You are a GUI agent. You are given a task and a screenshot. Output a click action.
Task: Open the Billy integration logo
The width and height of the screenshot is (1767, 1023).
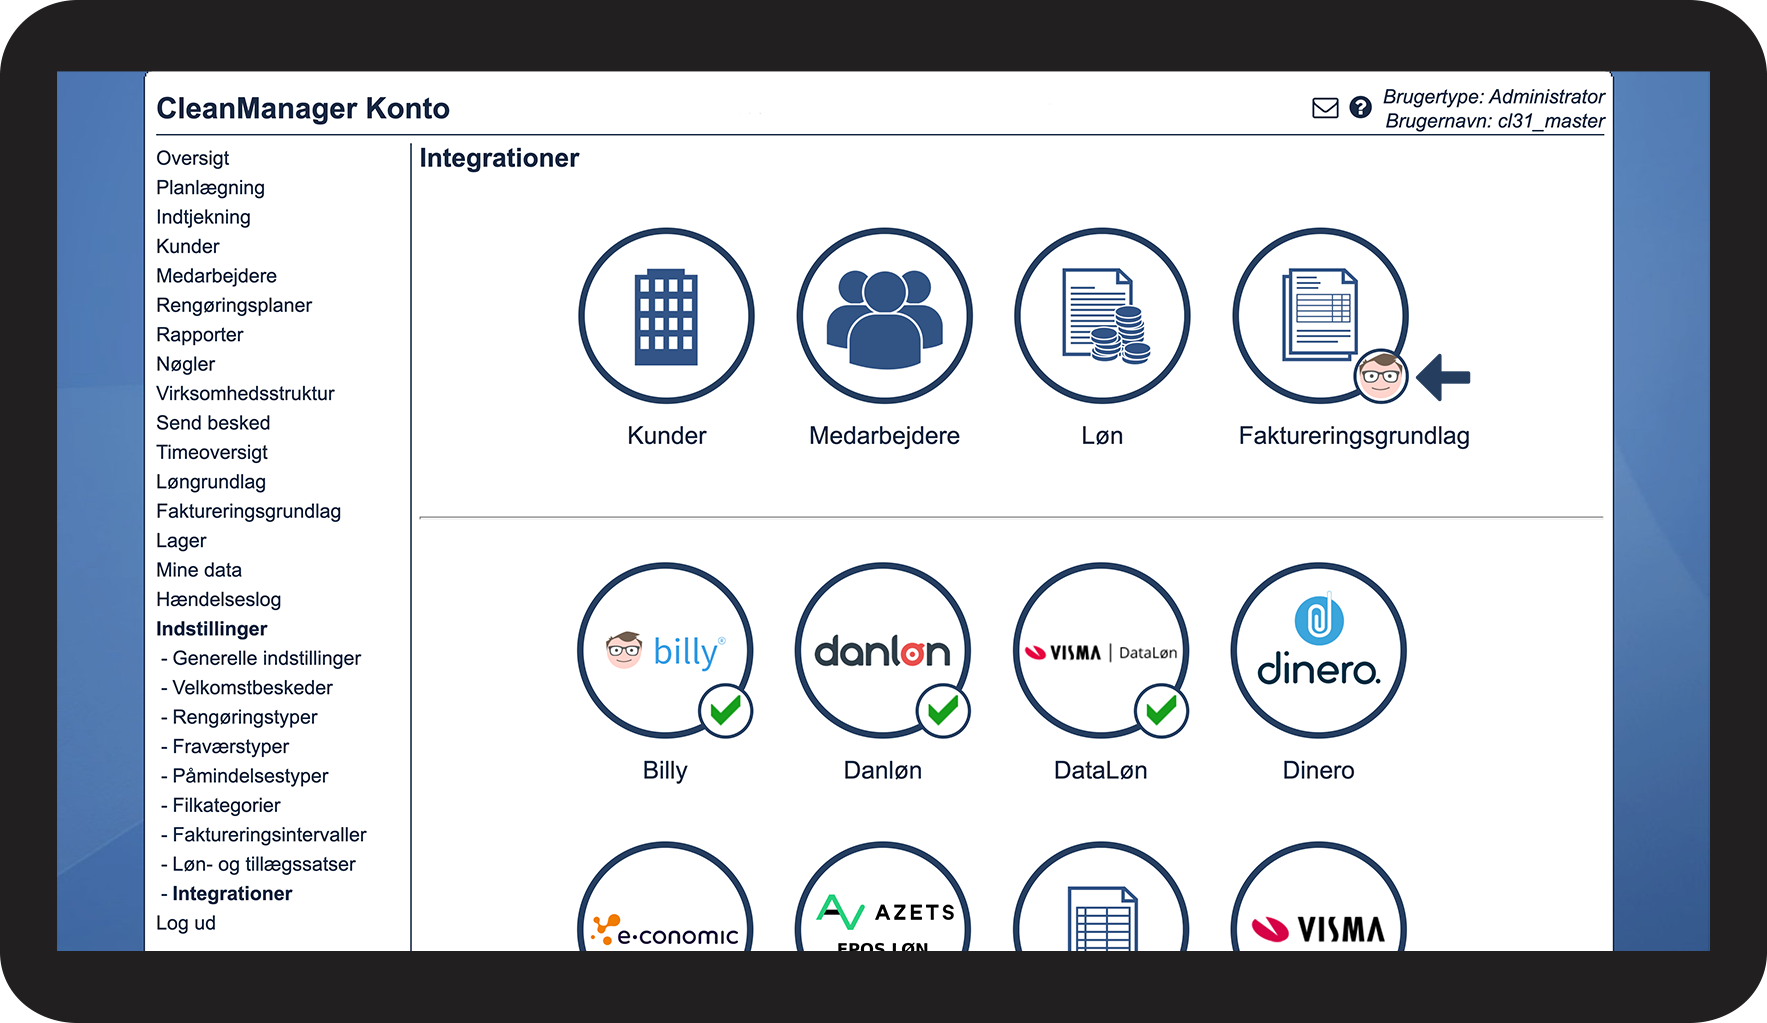(665, 651)
